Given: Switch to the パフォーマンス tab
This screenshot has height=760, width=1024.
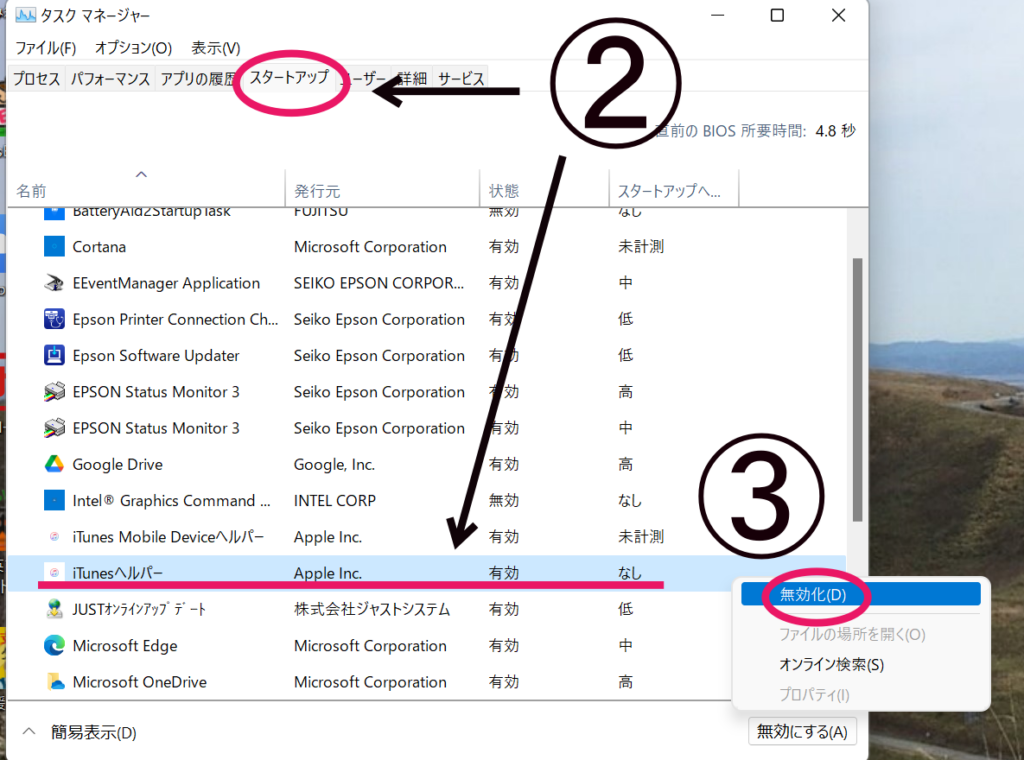Looking at the screenshot, I should tap(110, 79).
